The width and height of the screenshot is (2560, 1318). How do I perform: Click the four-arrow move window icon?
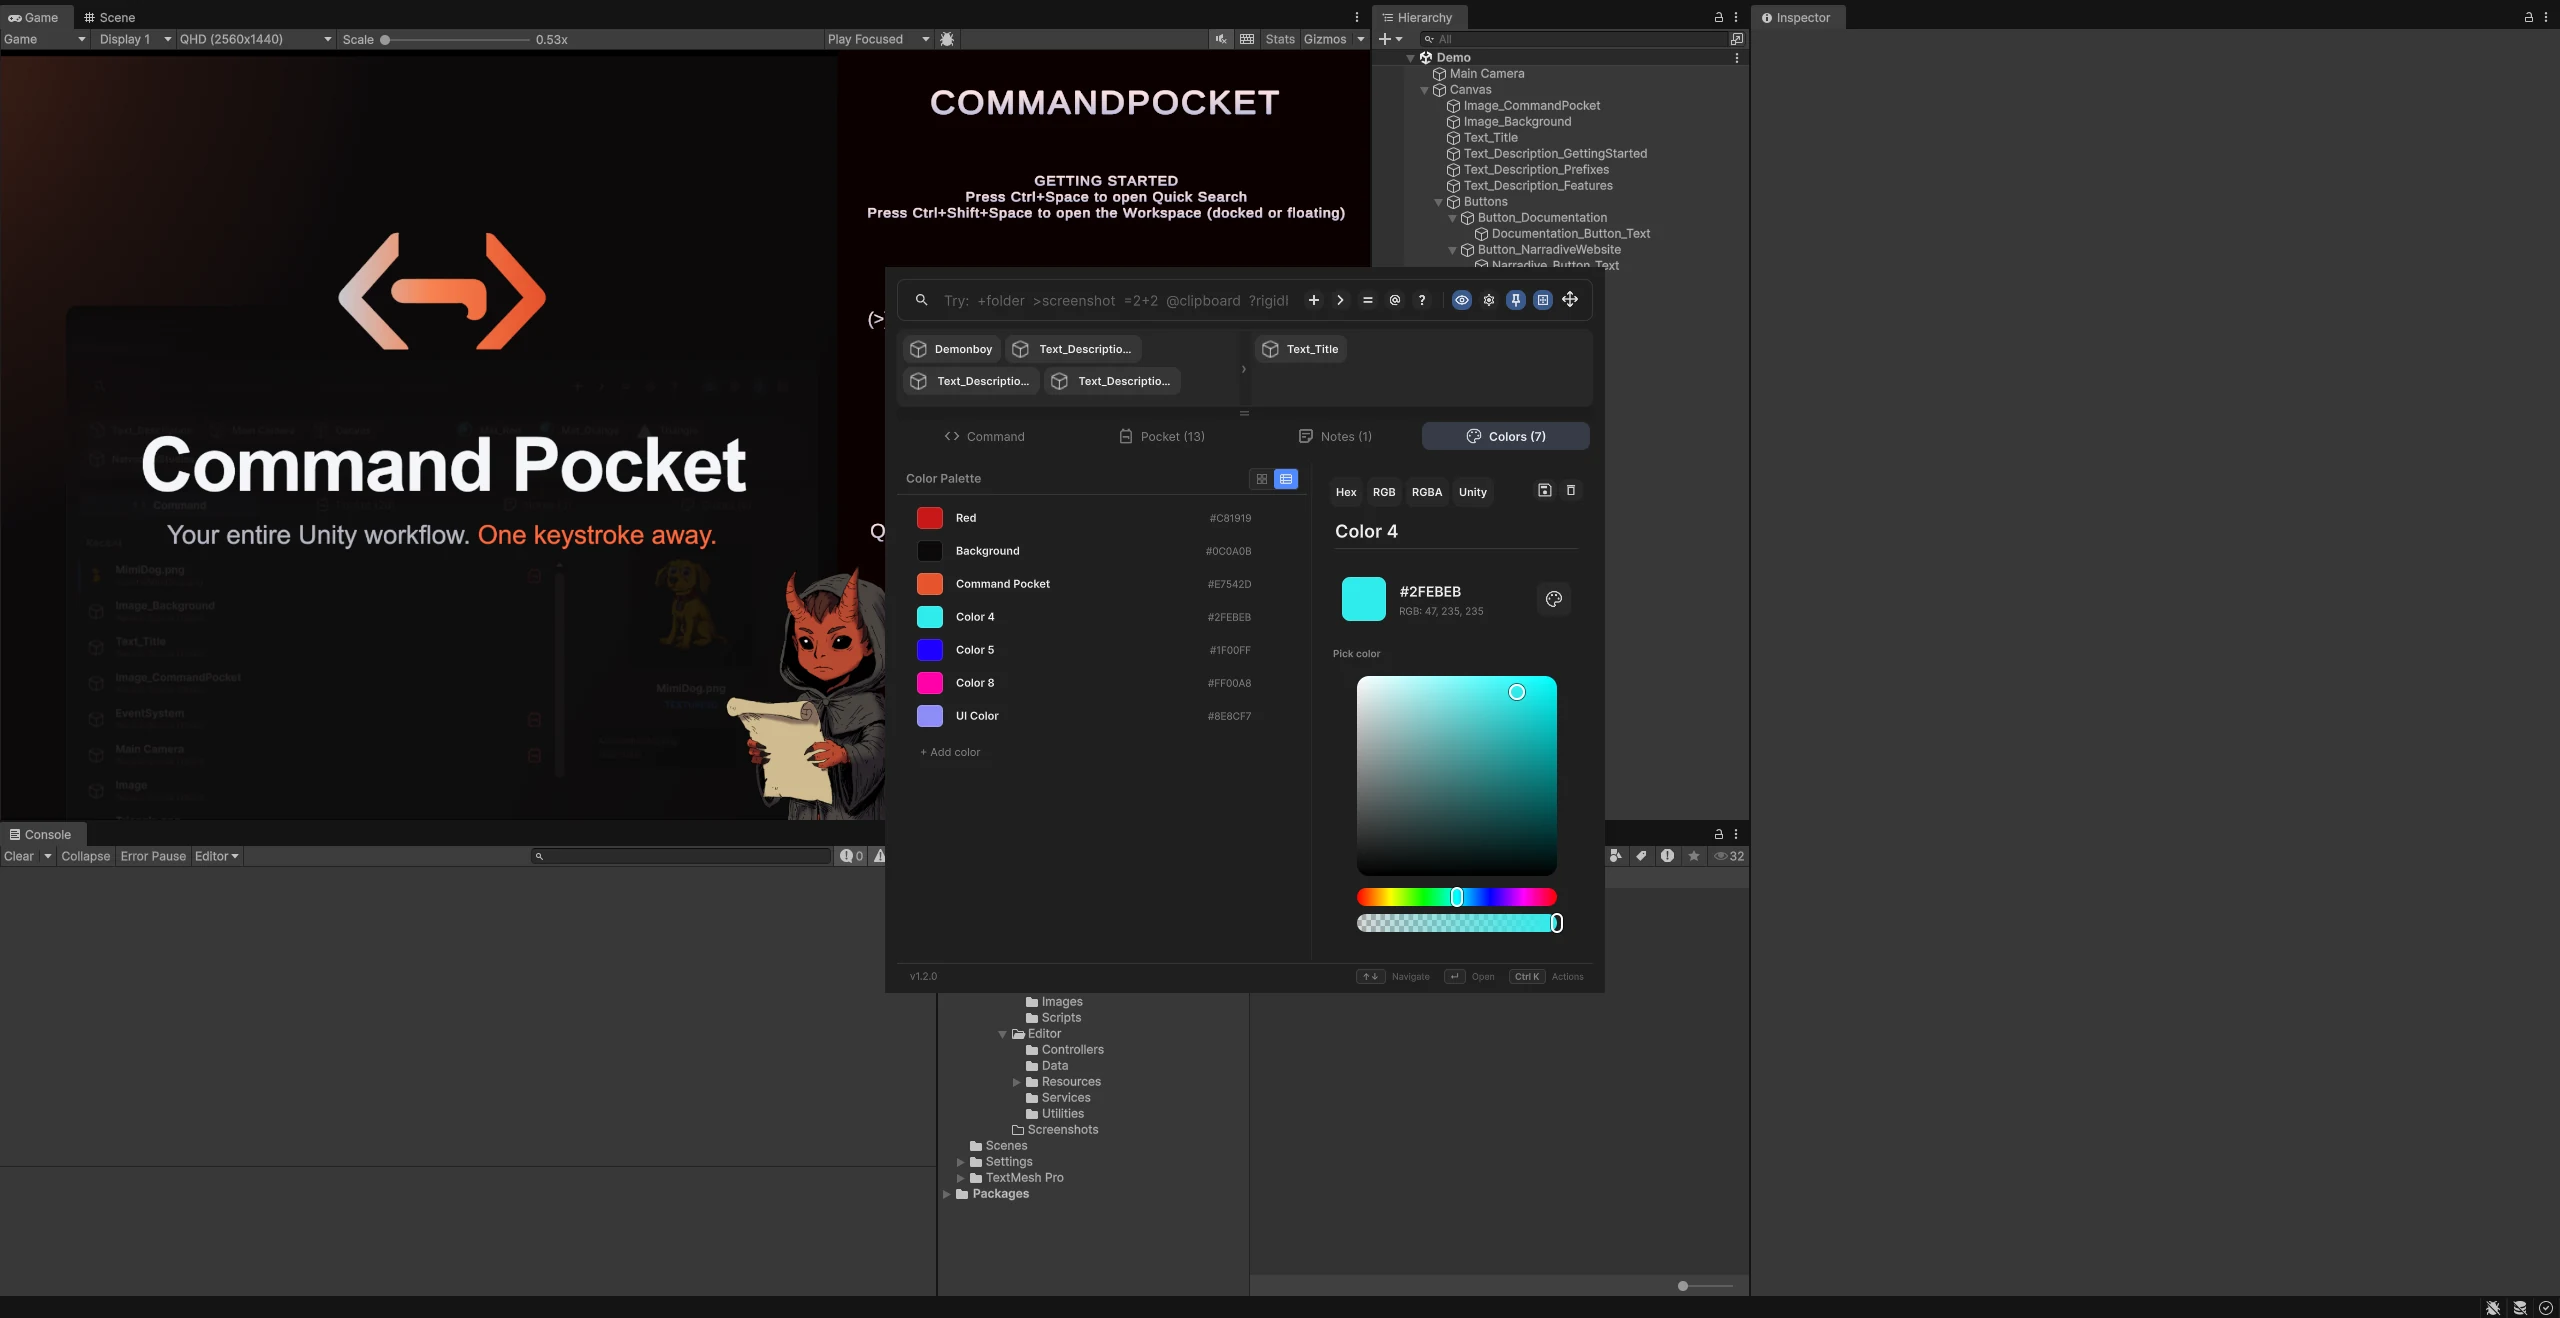coord(1570,300)
